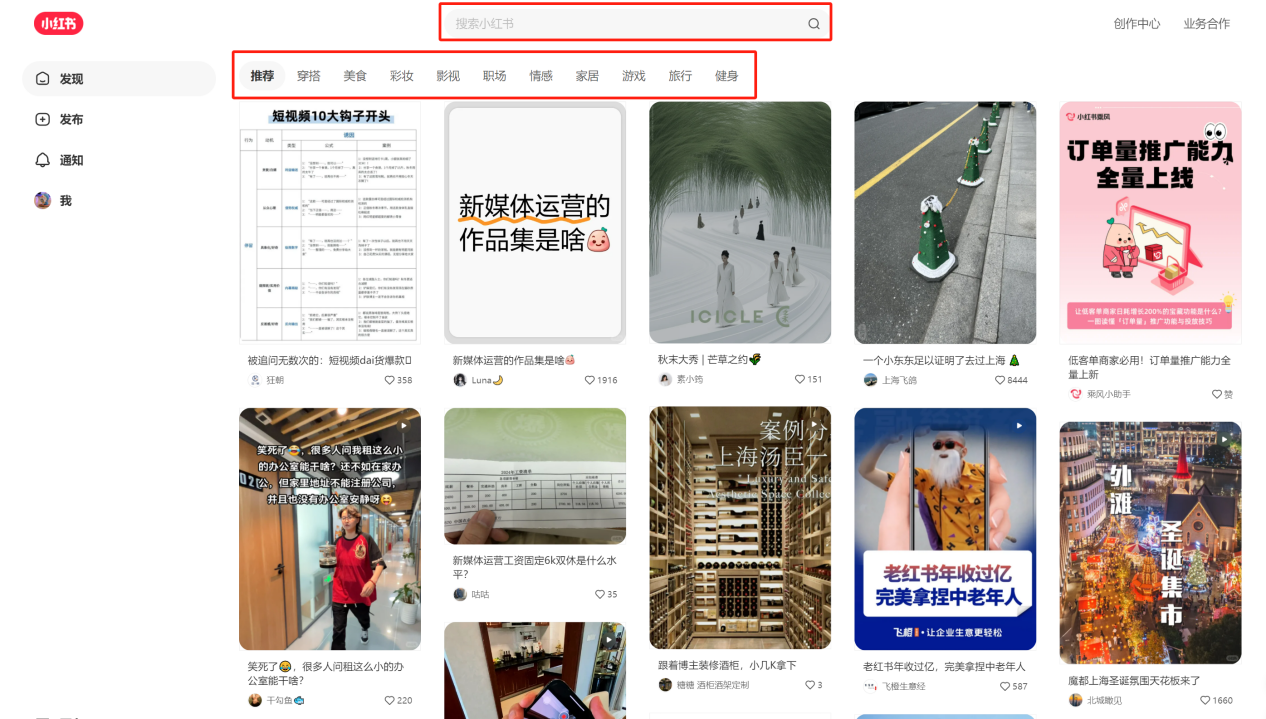
Task: Like the post by 北城嫩见 (1660 heart)
Action: (1205, 700)
